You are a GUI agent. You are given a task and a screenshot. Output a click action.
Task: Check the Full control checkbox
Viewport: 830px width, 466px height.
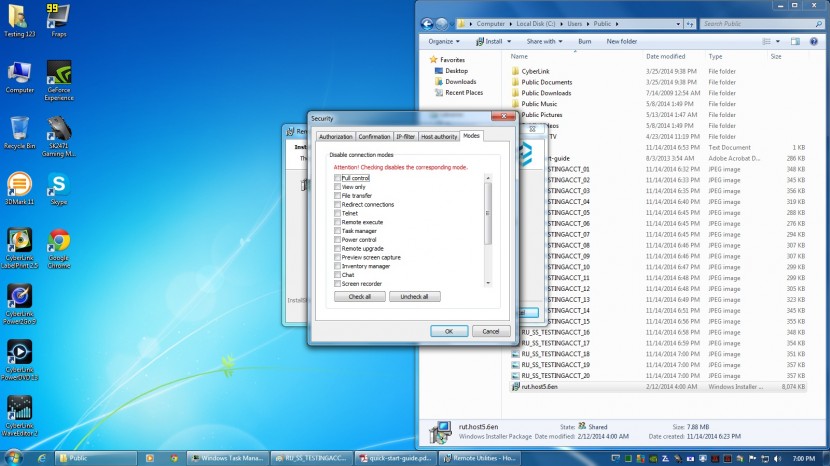337,178
